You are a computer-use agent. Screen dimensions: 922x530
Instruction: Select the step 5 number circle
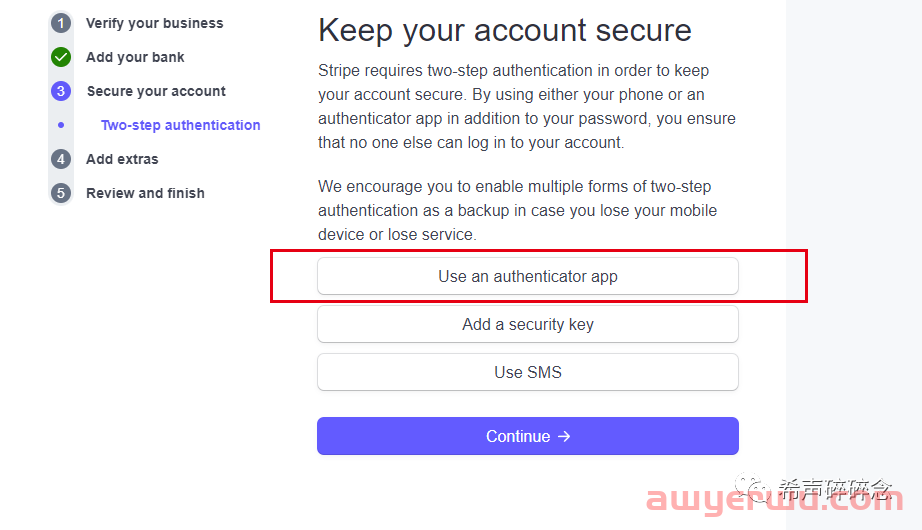[x=61, y=193]
